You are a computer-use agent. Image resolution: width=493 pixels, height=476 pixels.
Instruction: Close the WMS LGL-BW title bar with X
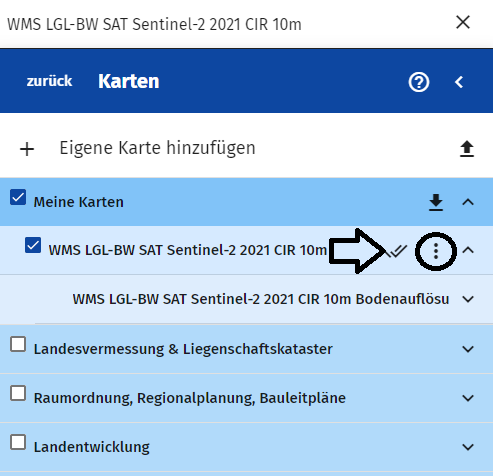(x=463, y=22)
